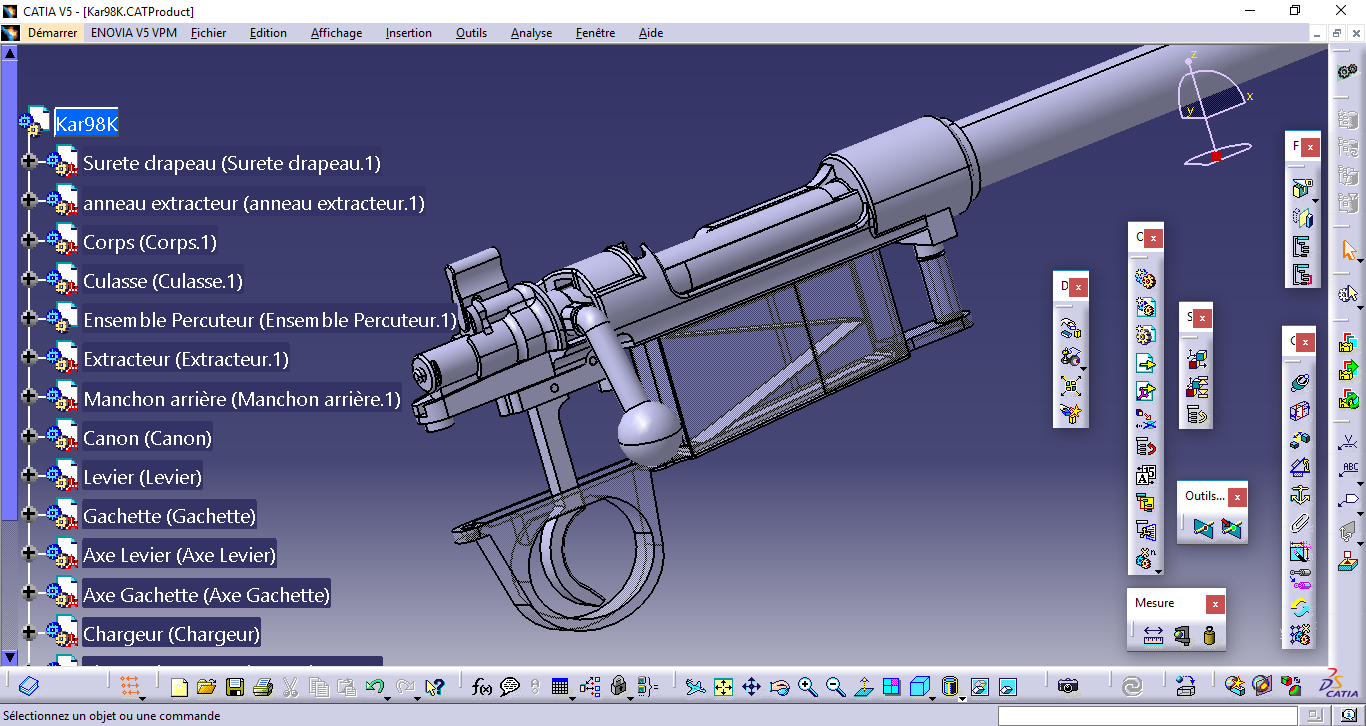Open the Aide menu
The height and width of the screenshot is (726, 1366).
(x=651, y=33)
